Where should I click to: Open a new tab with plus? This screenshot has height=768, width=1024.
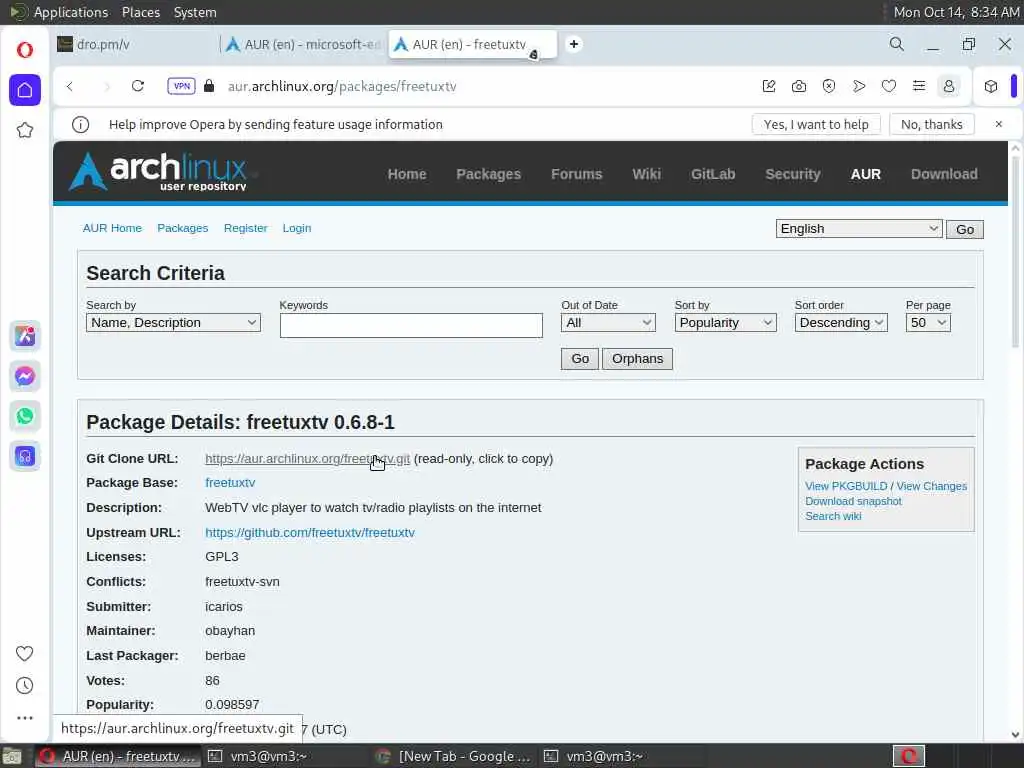(573, 44)
